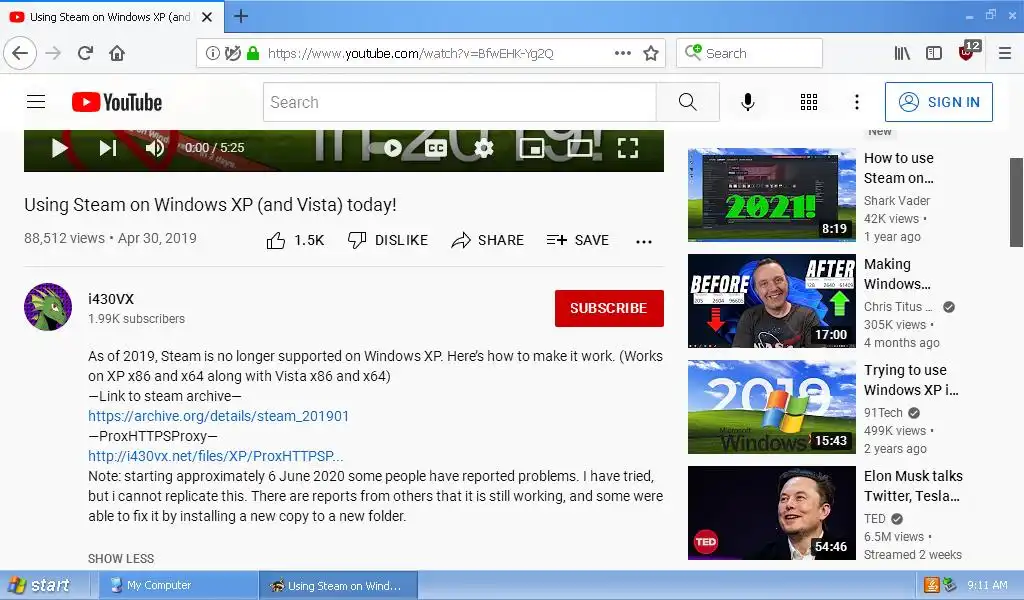Show site information icon in address bar
Viewport: 1024px width, 600px height.
tap(212, 54)
